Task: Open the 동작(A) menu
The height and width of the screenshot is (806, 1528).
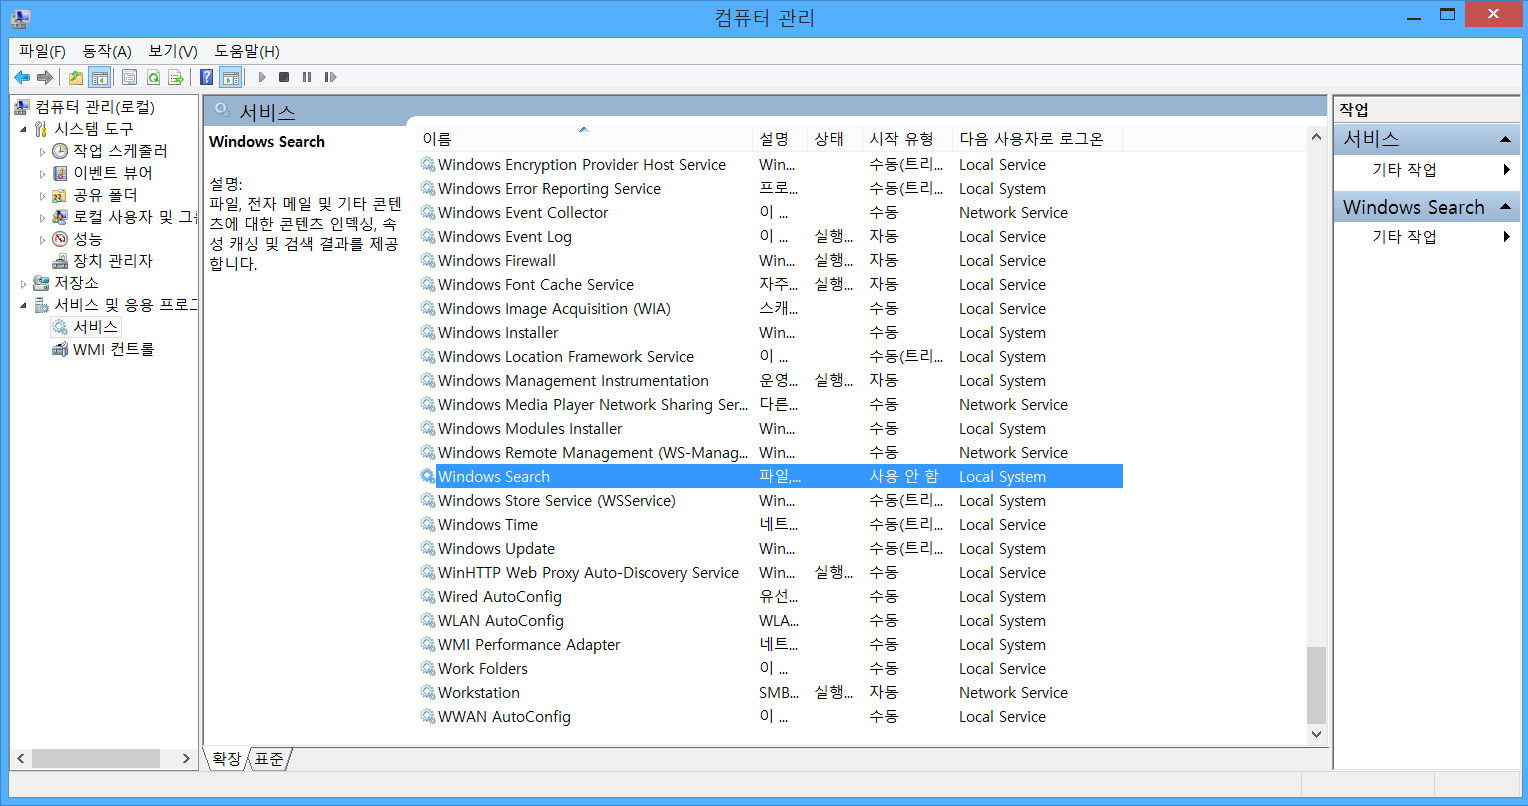Action: [107, 51]
